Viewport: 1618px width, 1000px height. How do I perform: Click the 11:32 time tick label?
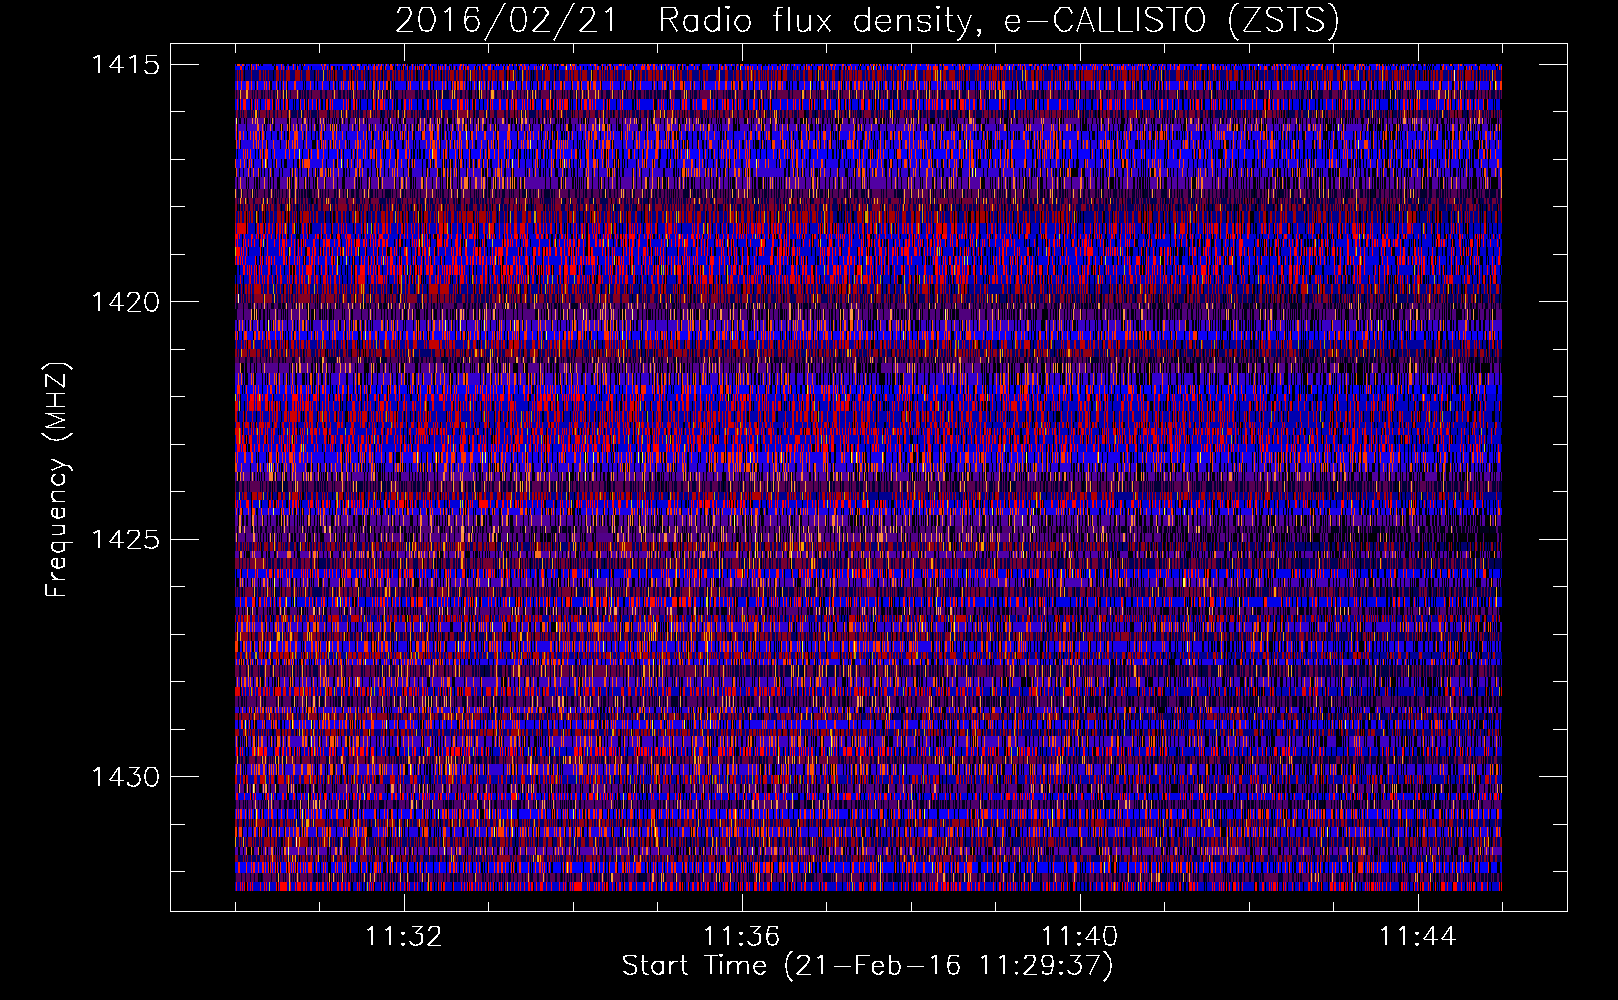pyautogui.click(x=404, y=936)
